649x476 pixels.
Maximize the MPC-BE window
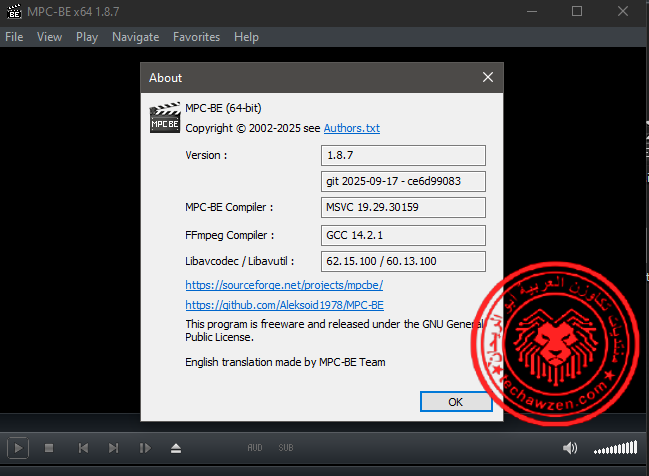click(577, 12)
